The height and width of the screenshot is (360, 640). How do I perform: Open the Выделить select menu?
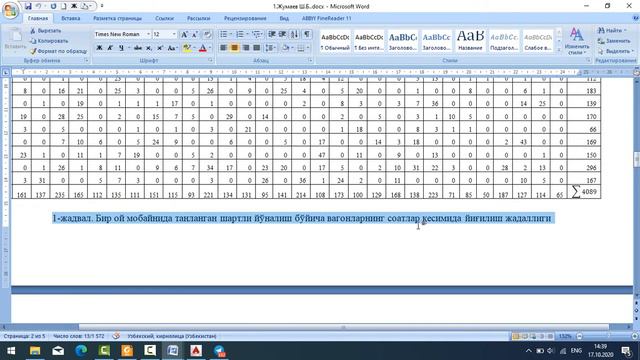click(615, 51)
